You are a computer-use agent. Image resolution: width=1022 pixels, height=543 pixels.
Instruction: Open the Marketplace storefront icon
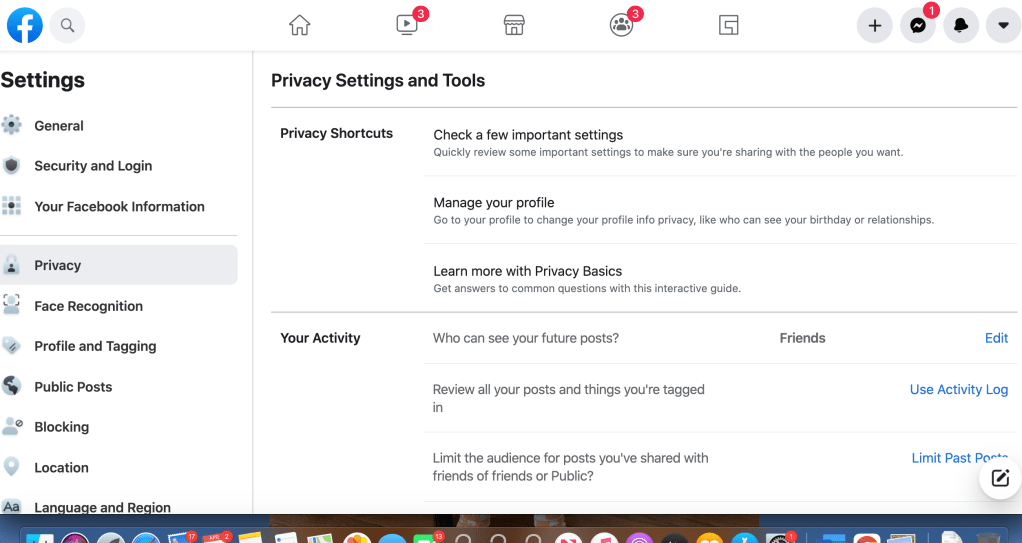(x=514, y=26)
